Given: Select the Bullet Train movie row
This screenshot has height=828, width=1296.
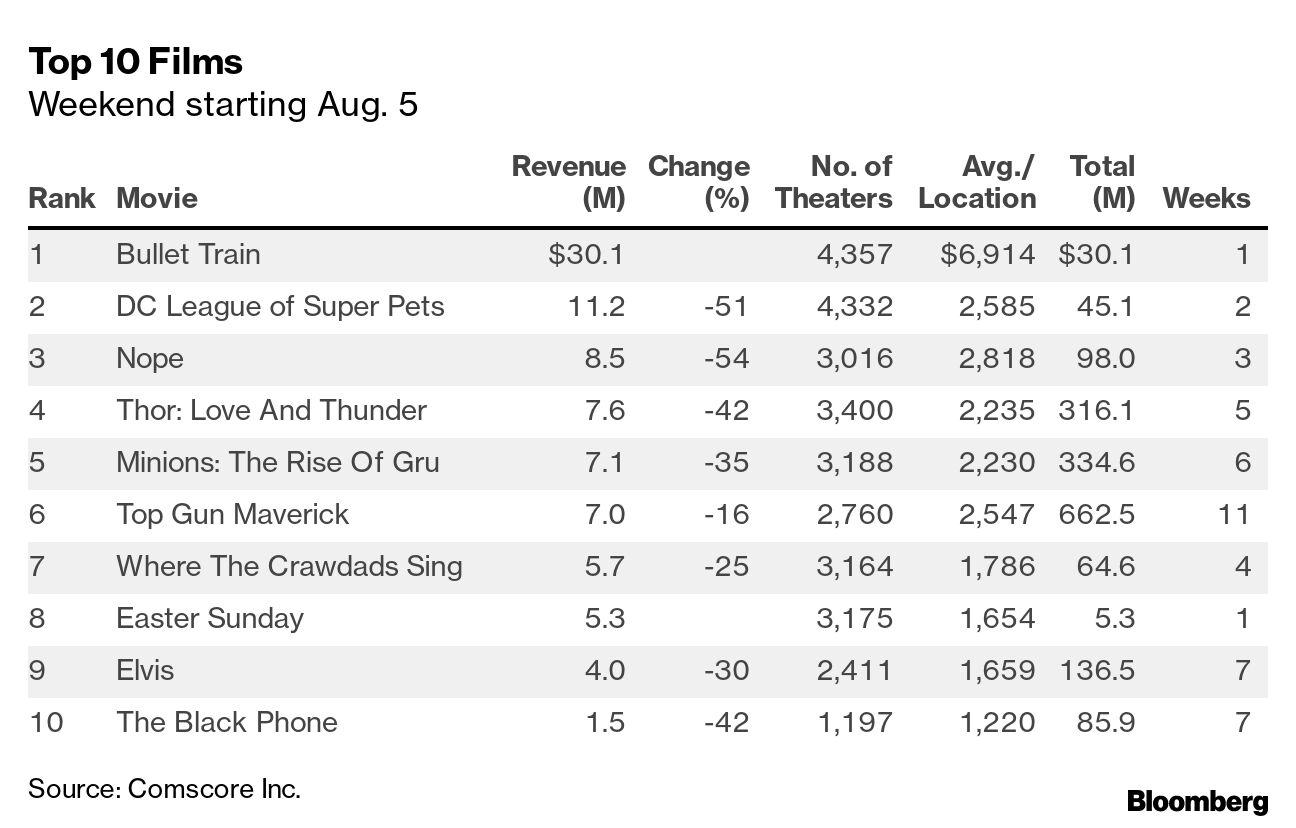Looking at the screenshot, I should point(188,254).
